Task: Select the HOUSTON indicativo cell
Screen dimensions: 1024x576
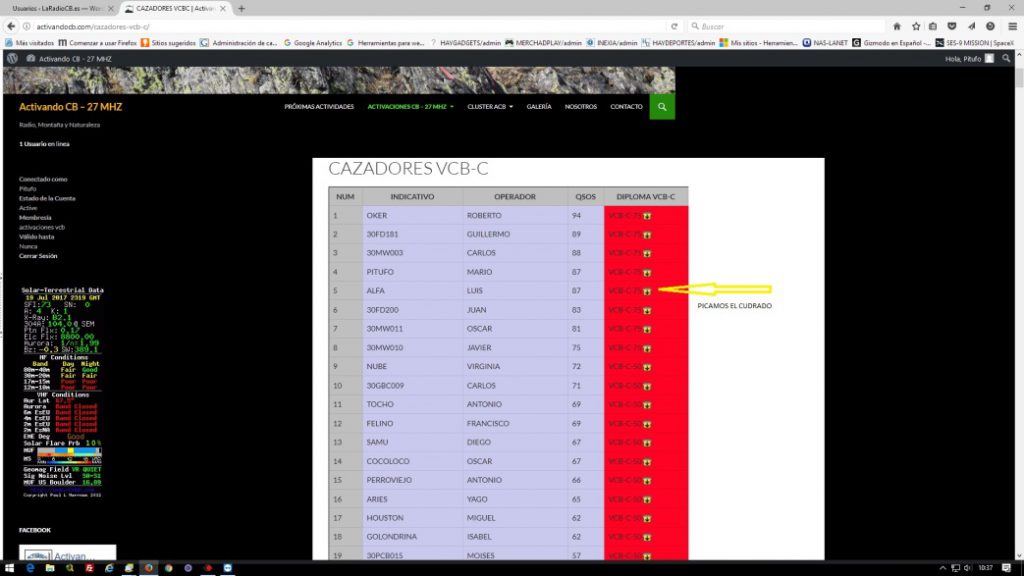Action: [412, 518]
